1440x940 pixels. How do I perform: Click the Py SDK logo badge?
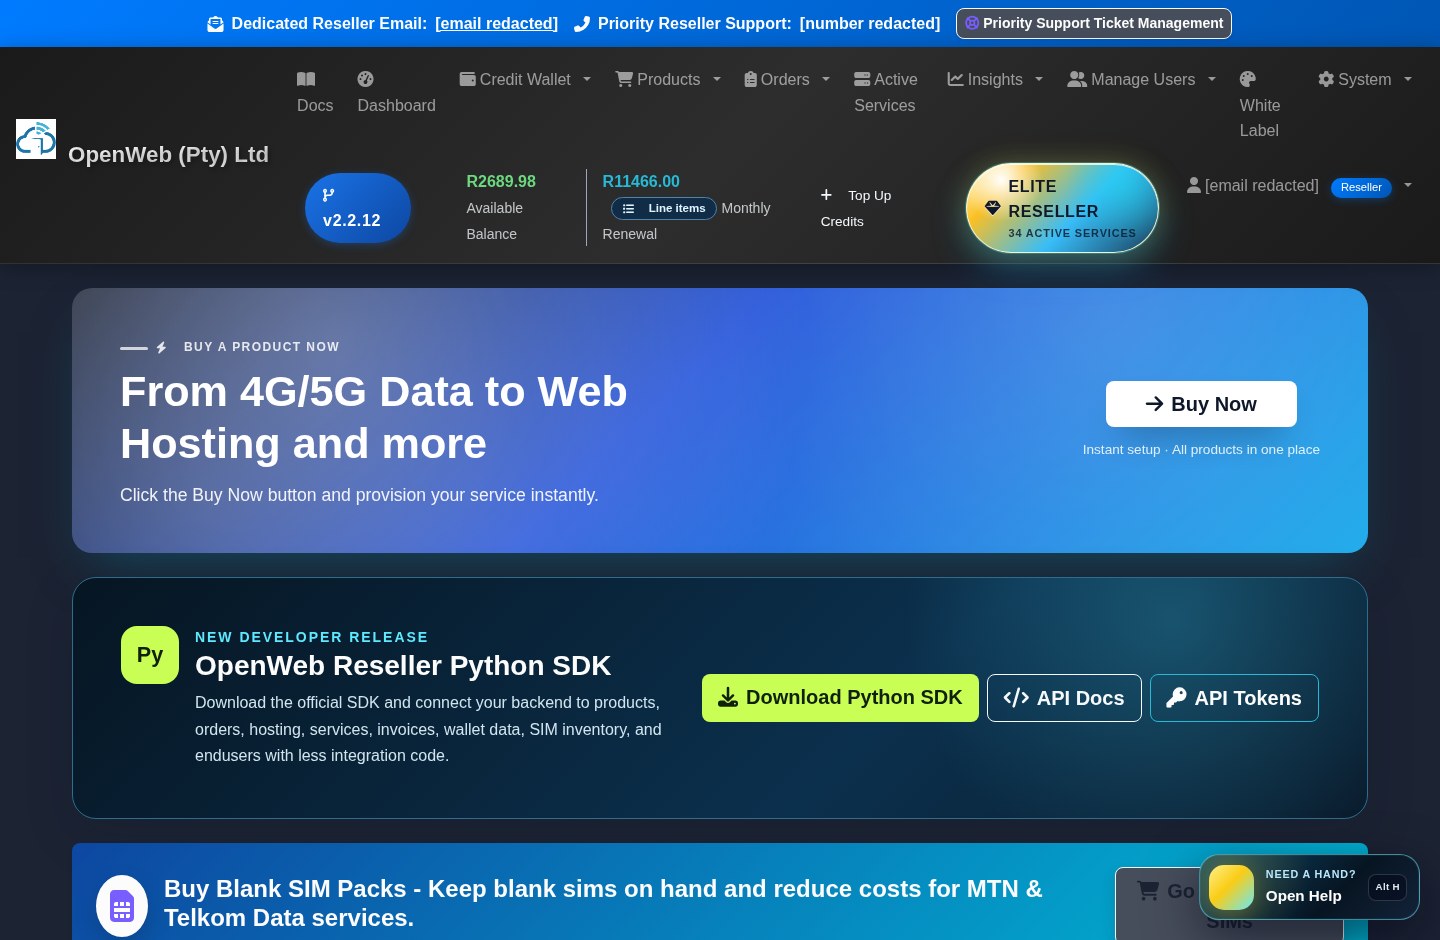[150, 655]
